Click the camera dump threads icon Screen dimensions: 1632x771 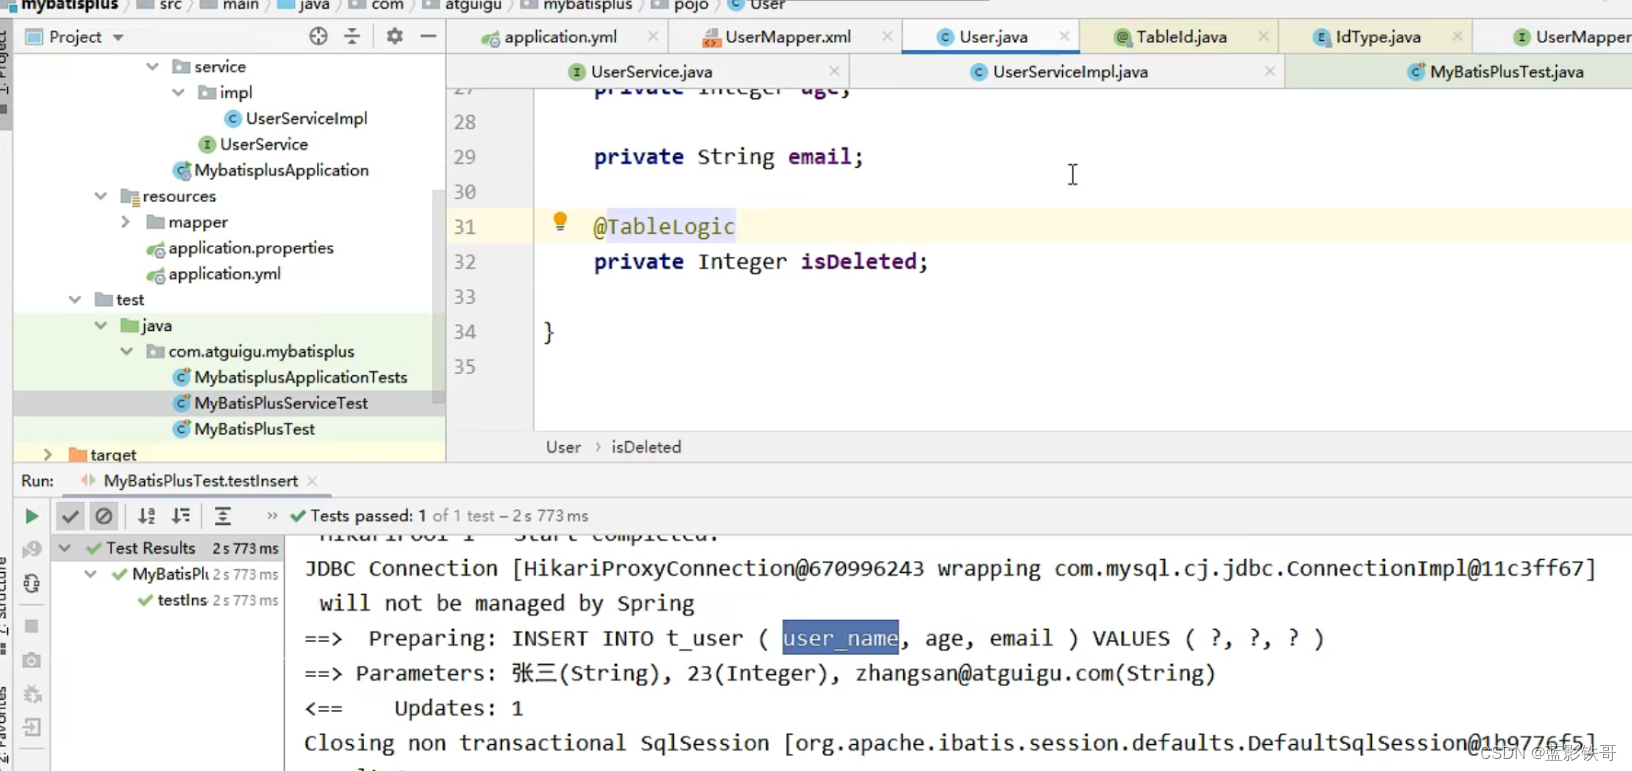tap(32, 660)
